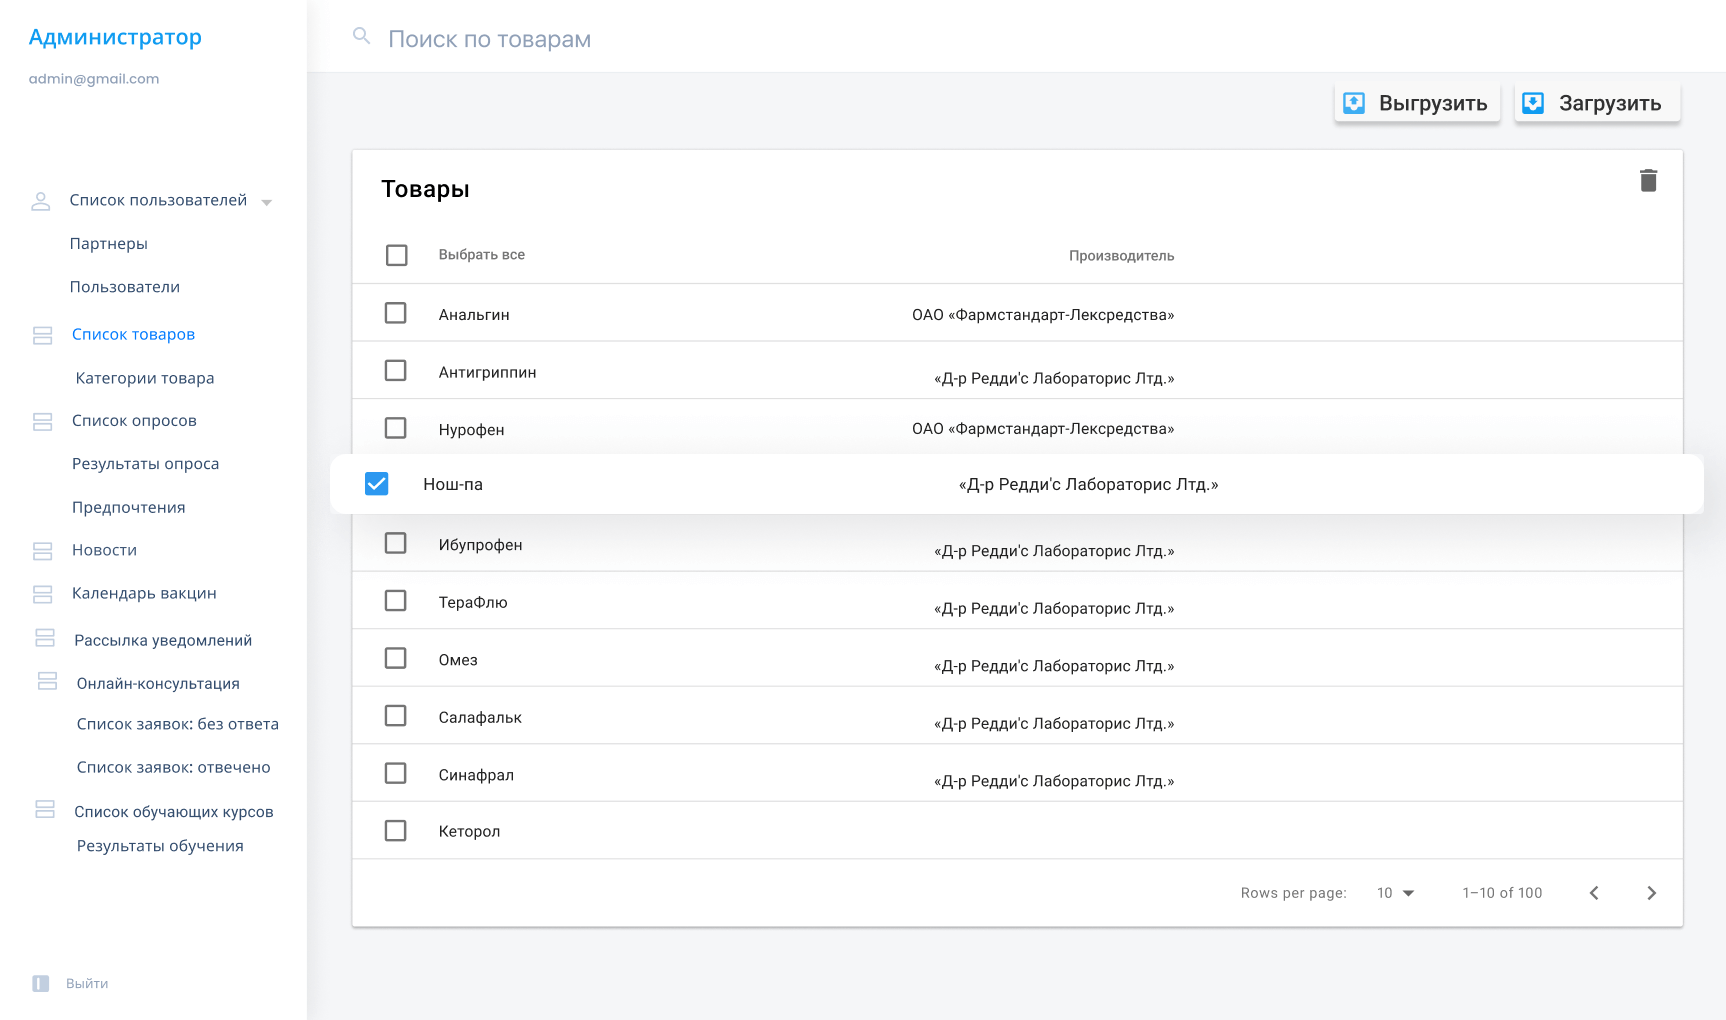Click the Антигриппин product name
The image size is (1726, 1020).
pyautogui.click(x=487, y=372)
